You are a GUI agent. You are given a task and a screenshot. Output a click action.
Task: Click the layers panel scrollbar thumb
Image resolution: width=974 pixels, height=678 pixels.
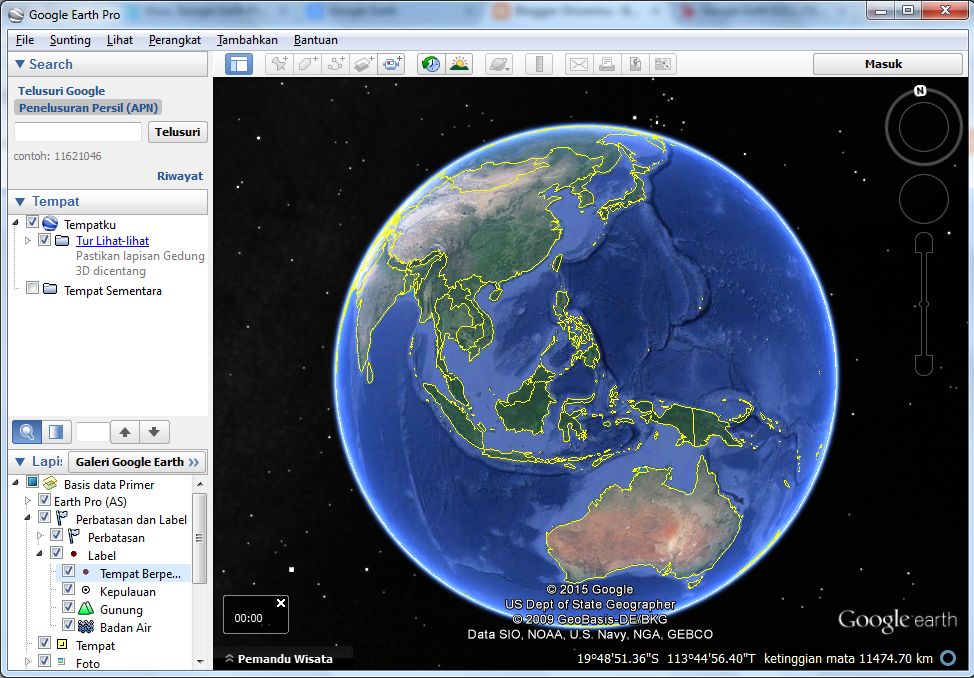click(x=199, y=538)
